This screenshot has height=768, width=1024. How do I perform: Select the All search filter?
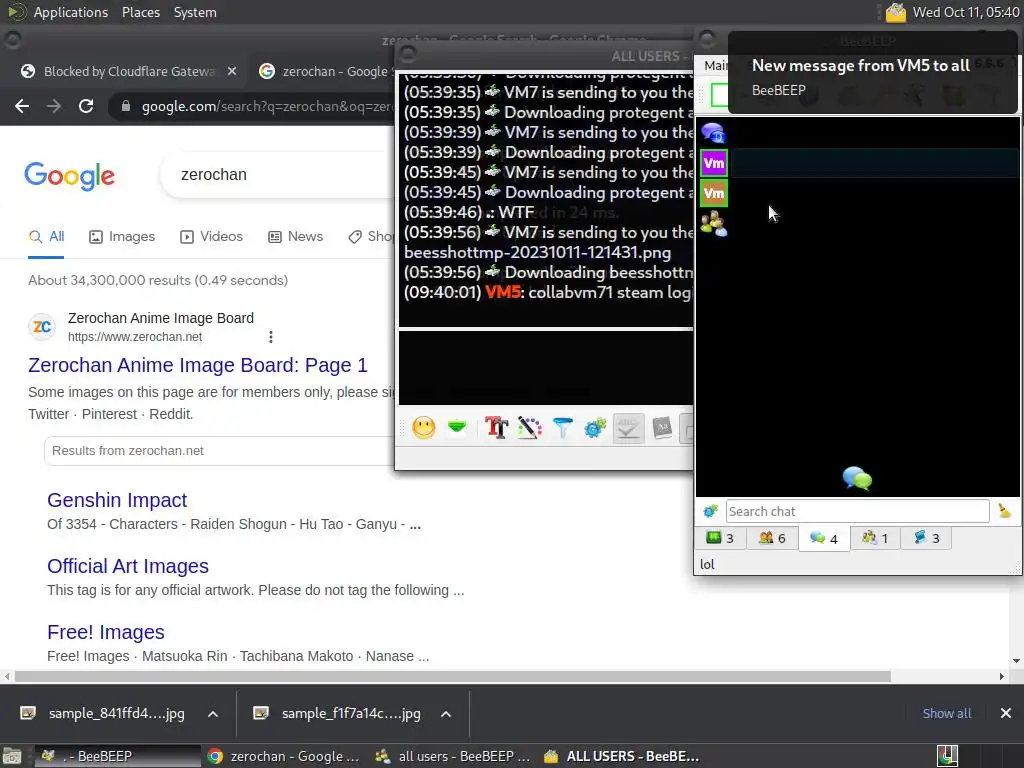pyautogui.click(x=46, y=236)
